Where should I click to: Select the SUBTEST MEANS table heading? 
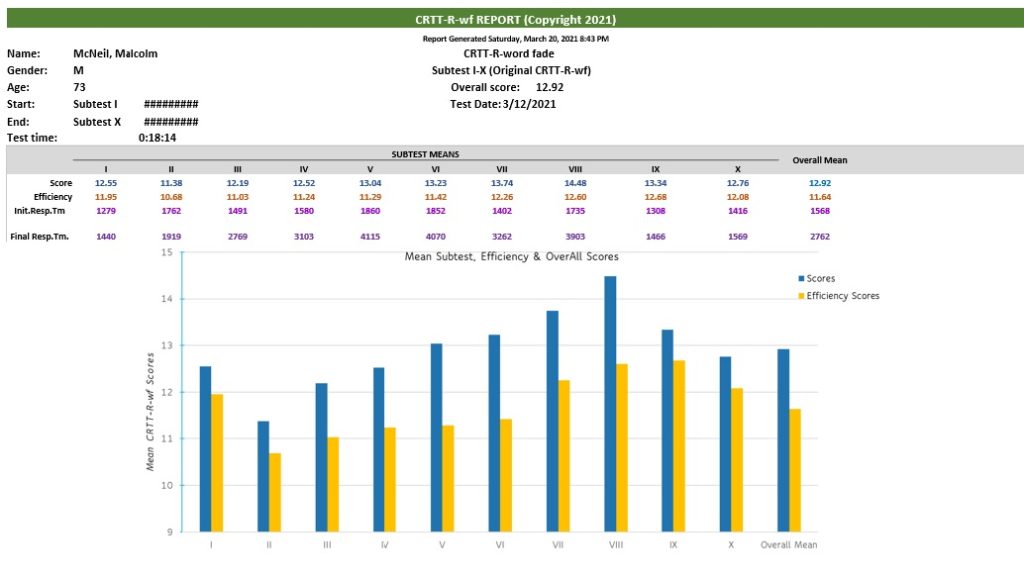coord(425,155)
